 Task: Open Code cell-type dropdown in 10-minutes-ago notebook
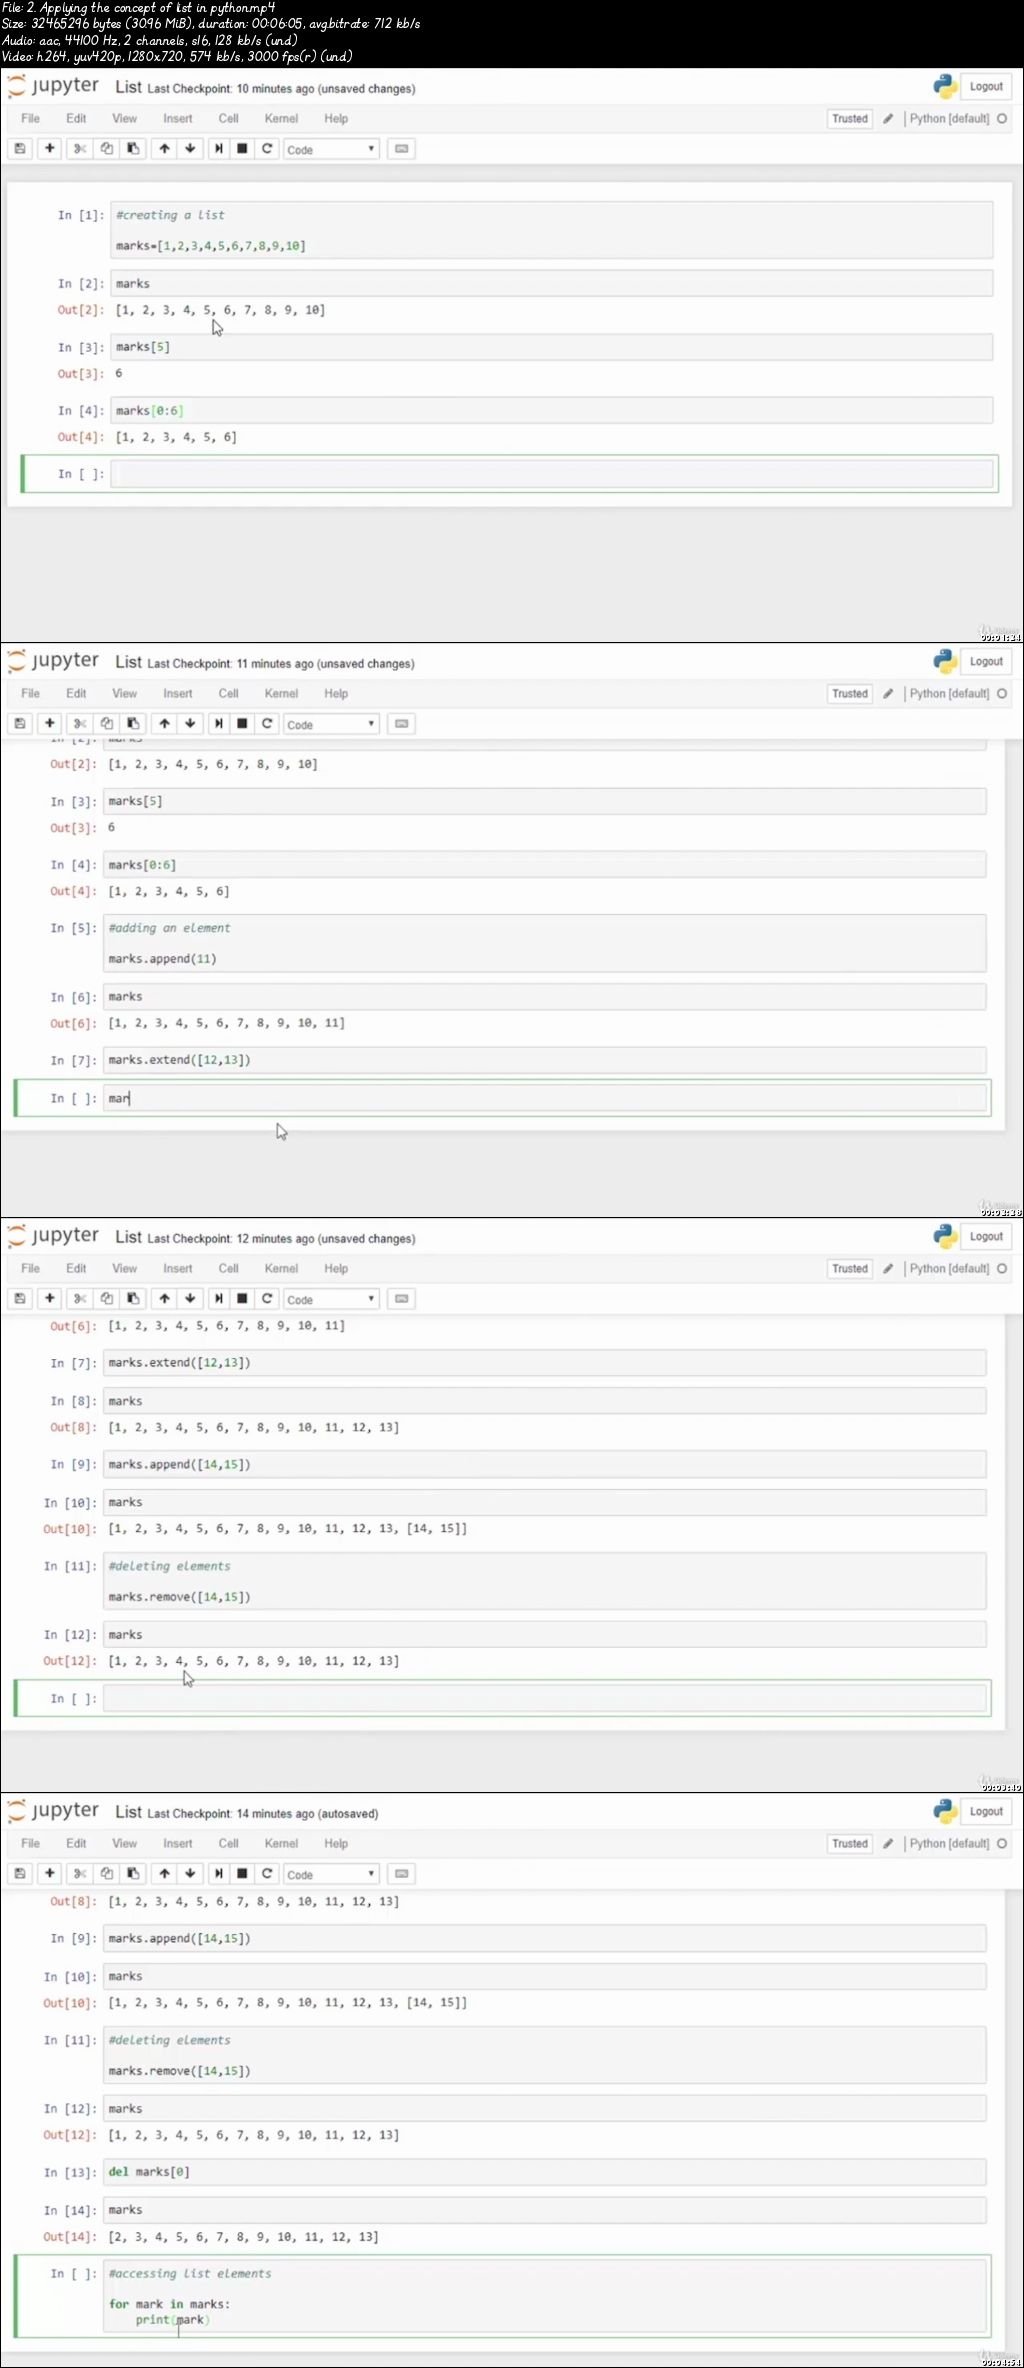pos(331,149)
